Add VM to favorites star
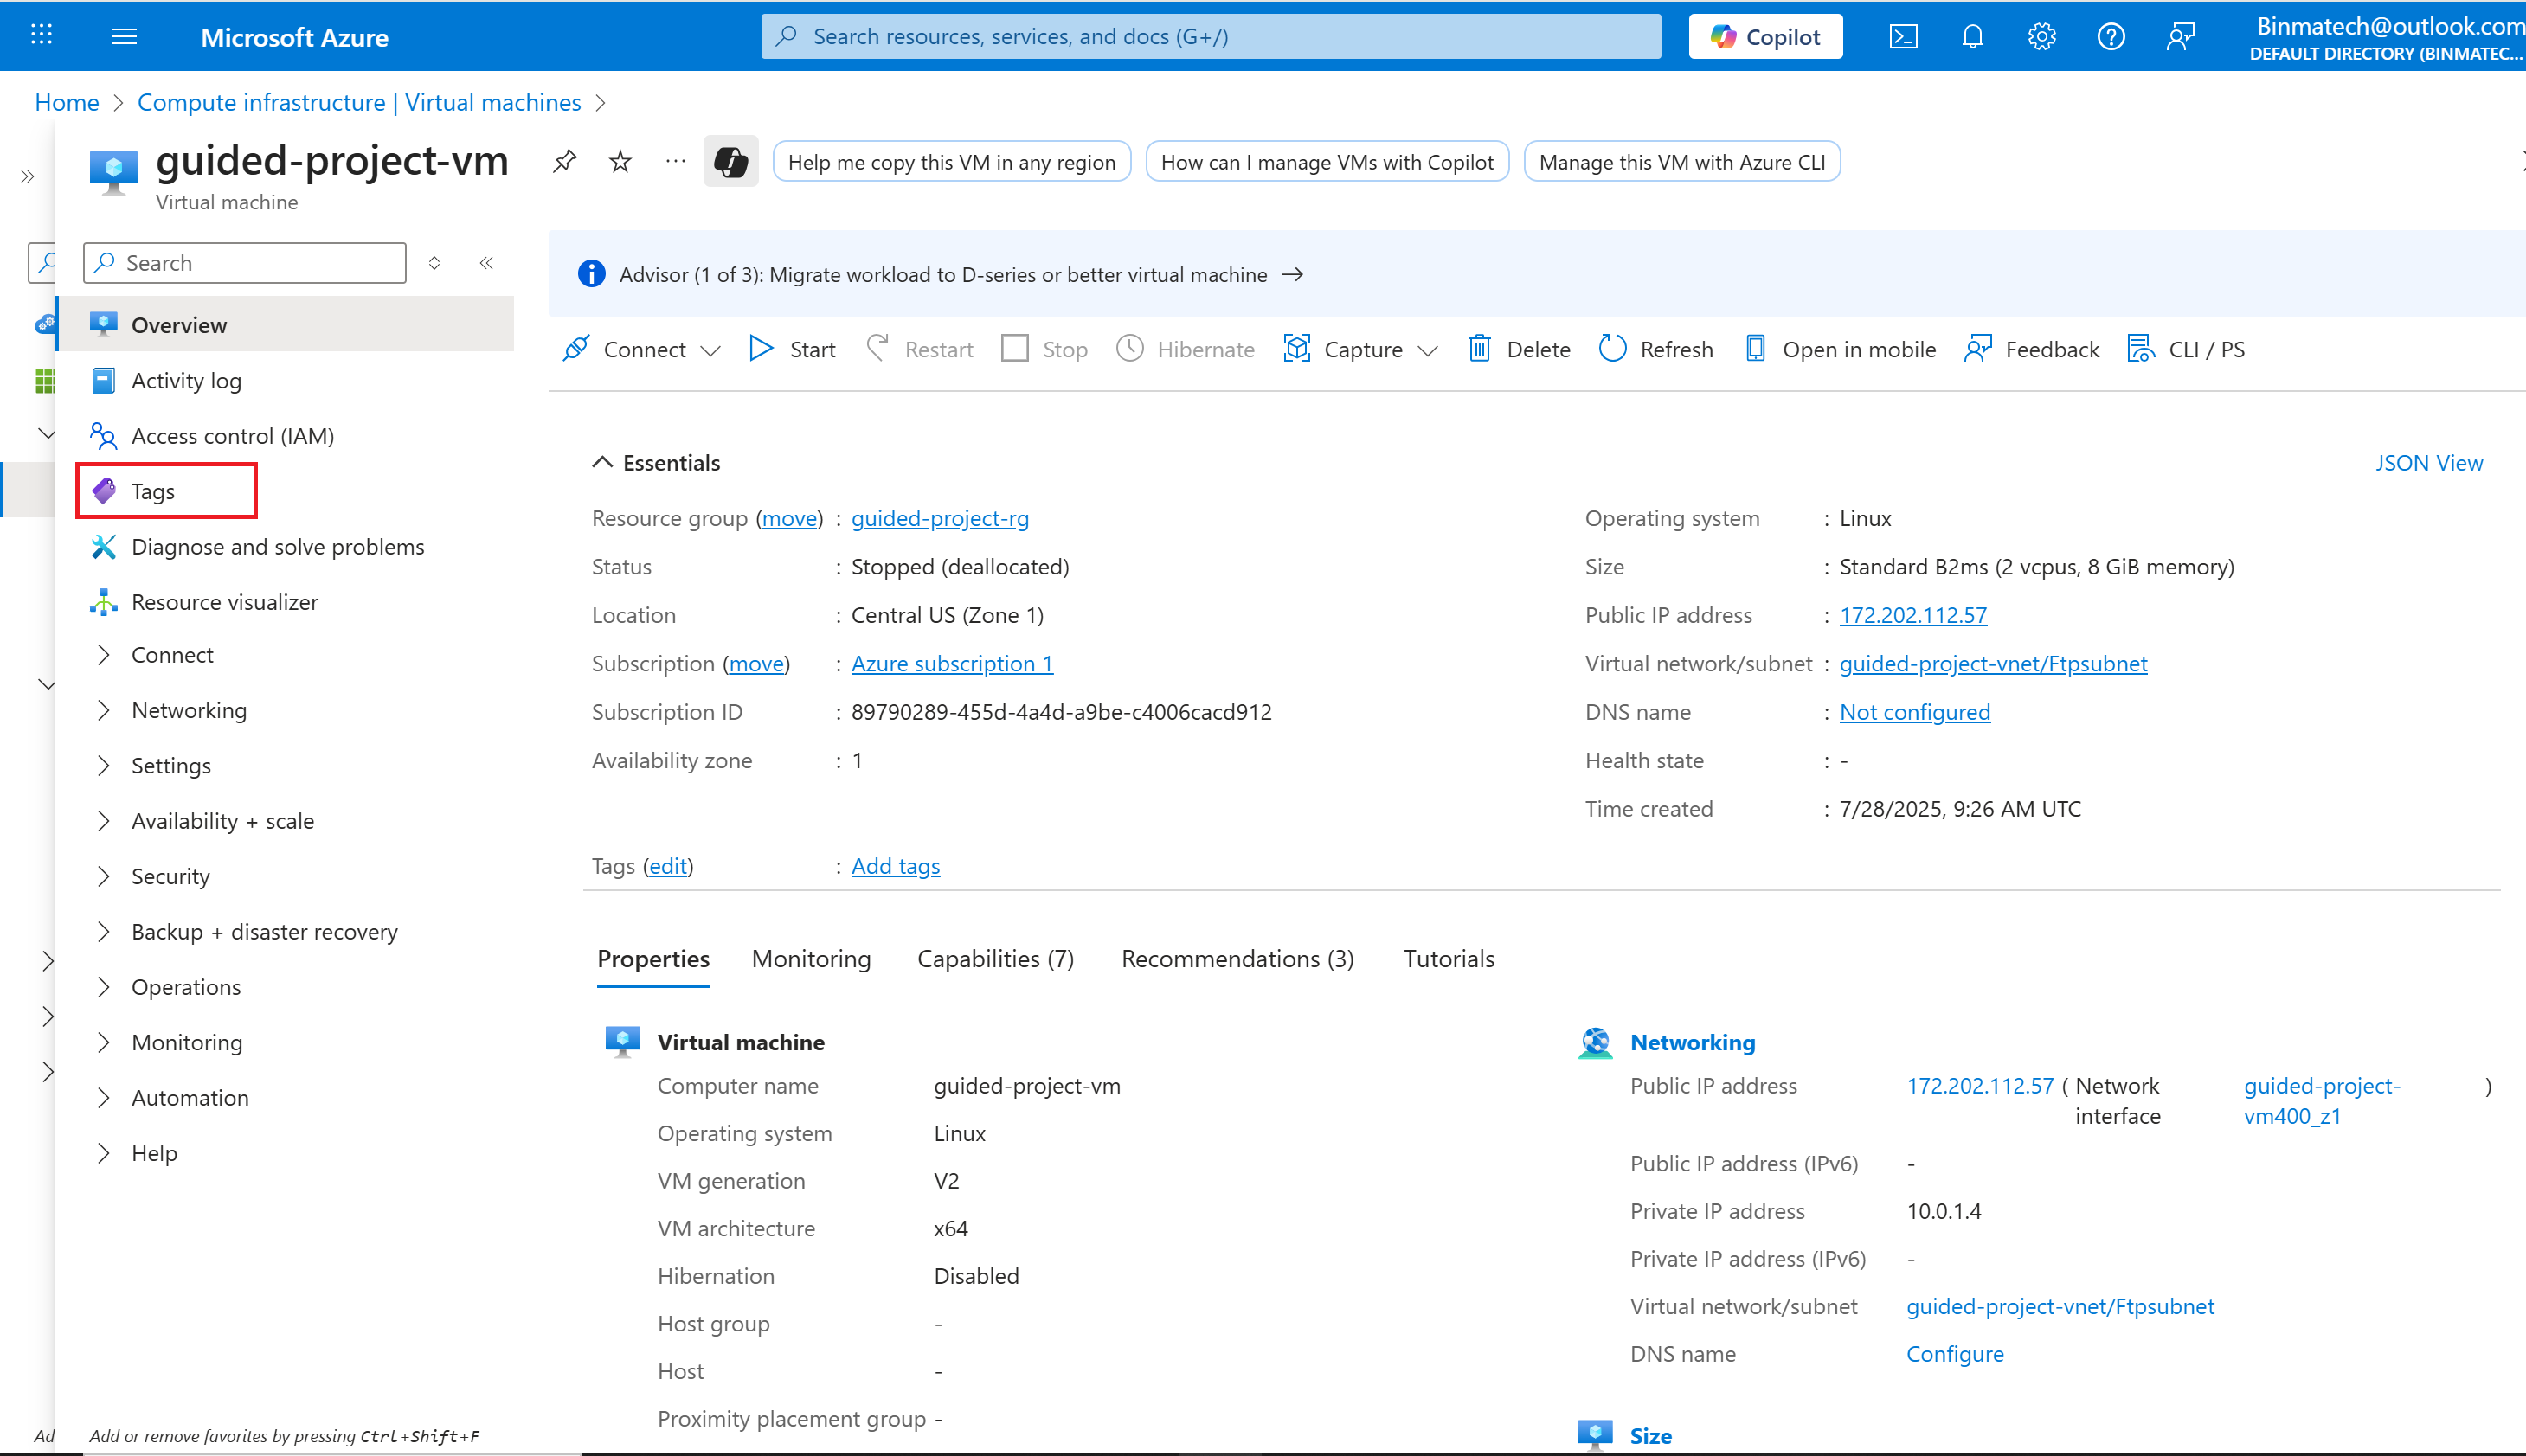The width and height of the screenshot is (2526, 1456). point(620,161)
